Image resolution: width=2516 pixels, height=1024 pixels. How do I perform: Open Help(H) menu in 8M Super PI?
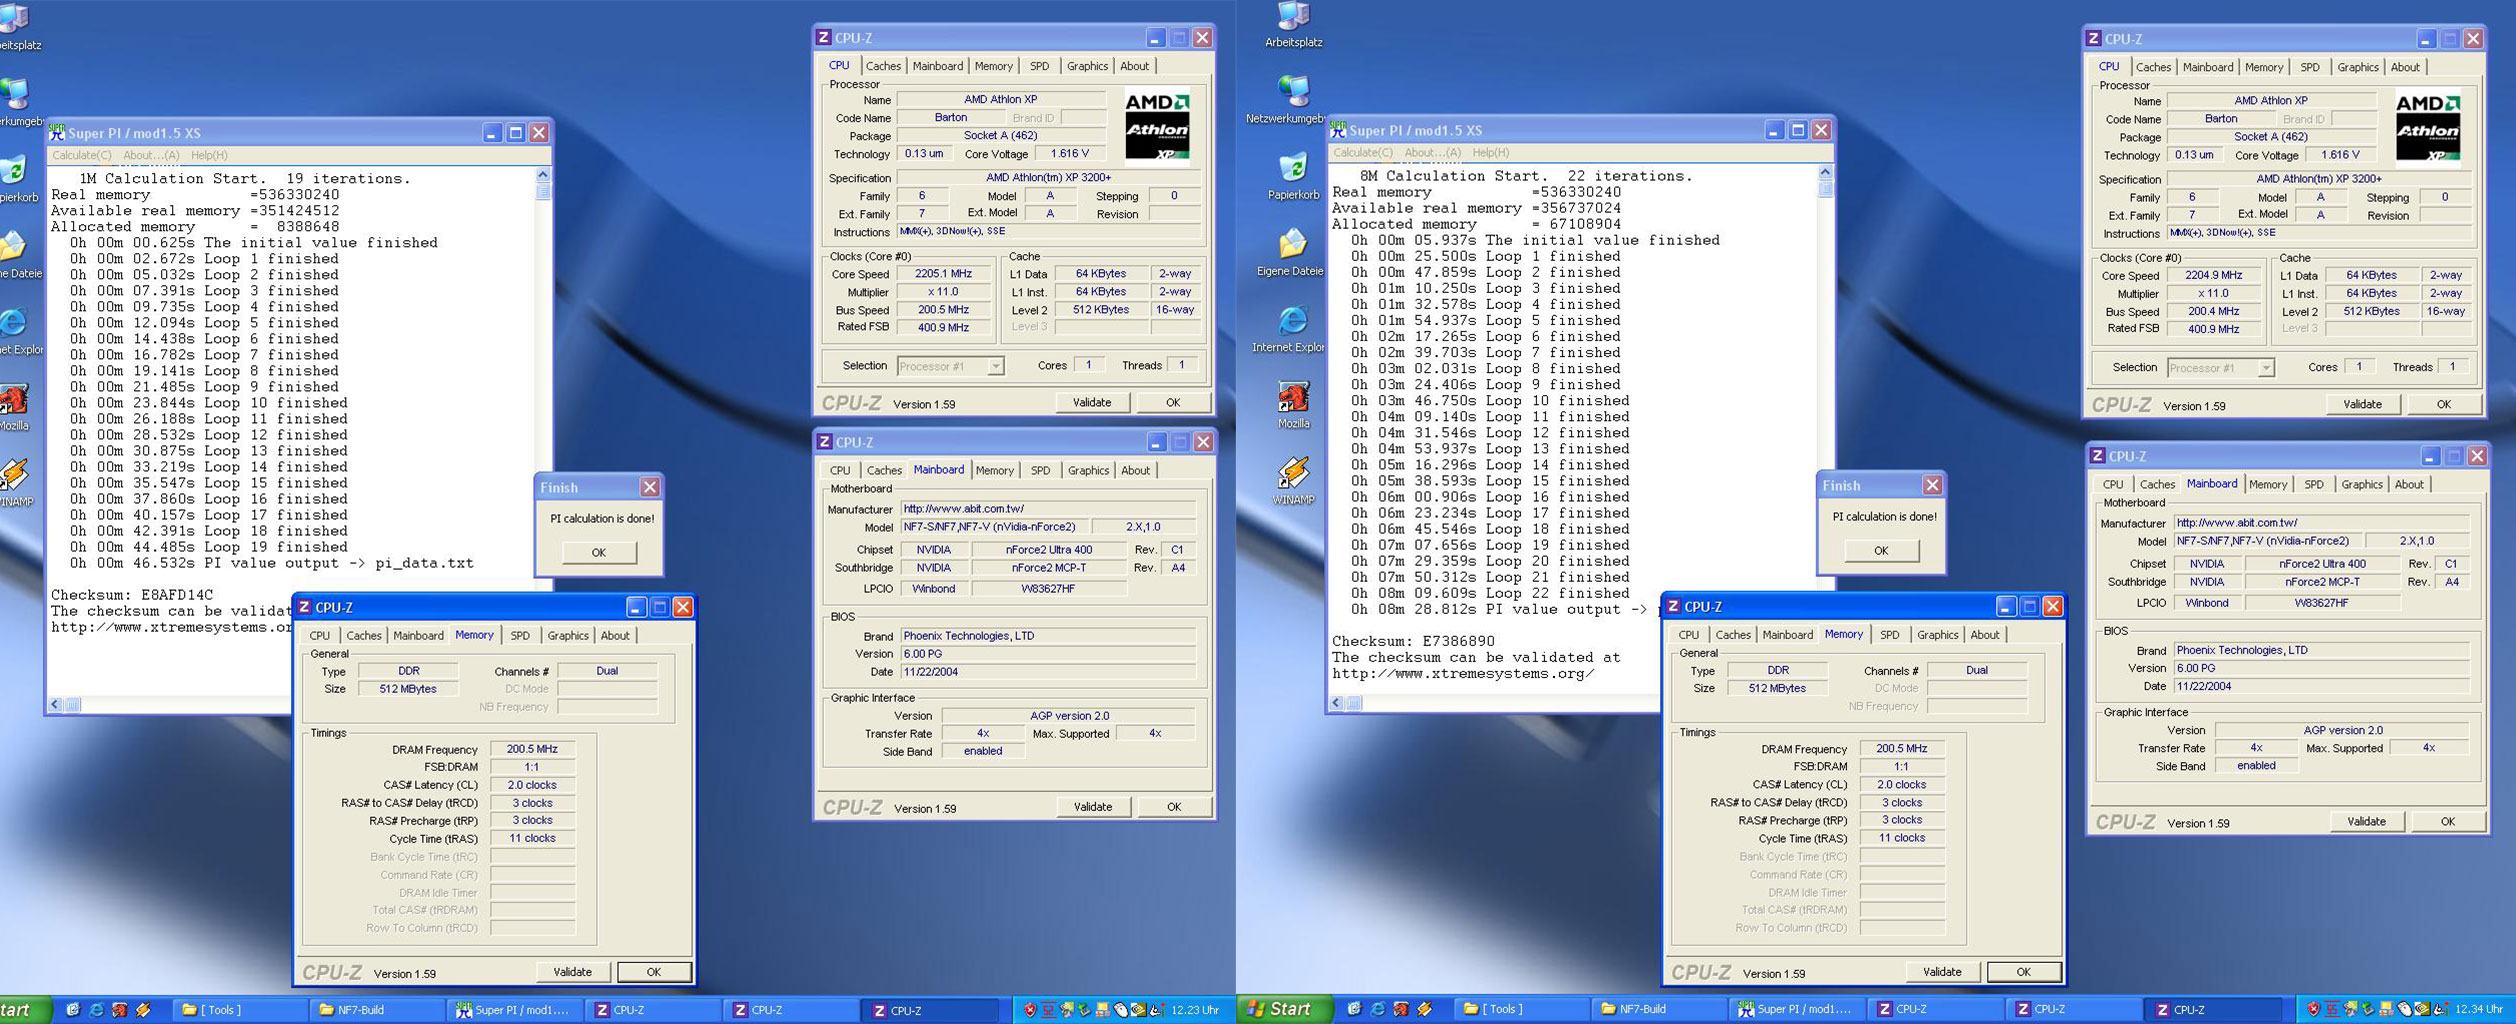[x=1490, y=153]
